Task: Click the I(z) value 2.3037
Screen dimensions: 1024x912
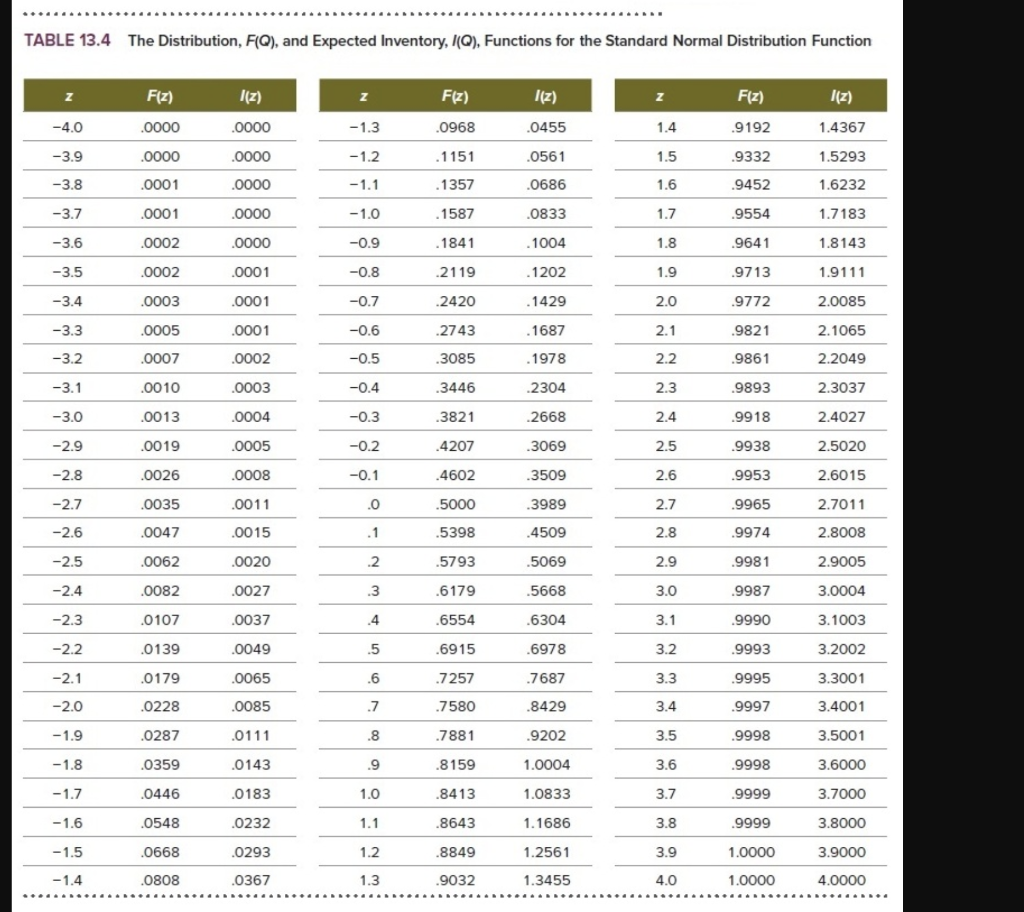Action: coord(842,387)
